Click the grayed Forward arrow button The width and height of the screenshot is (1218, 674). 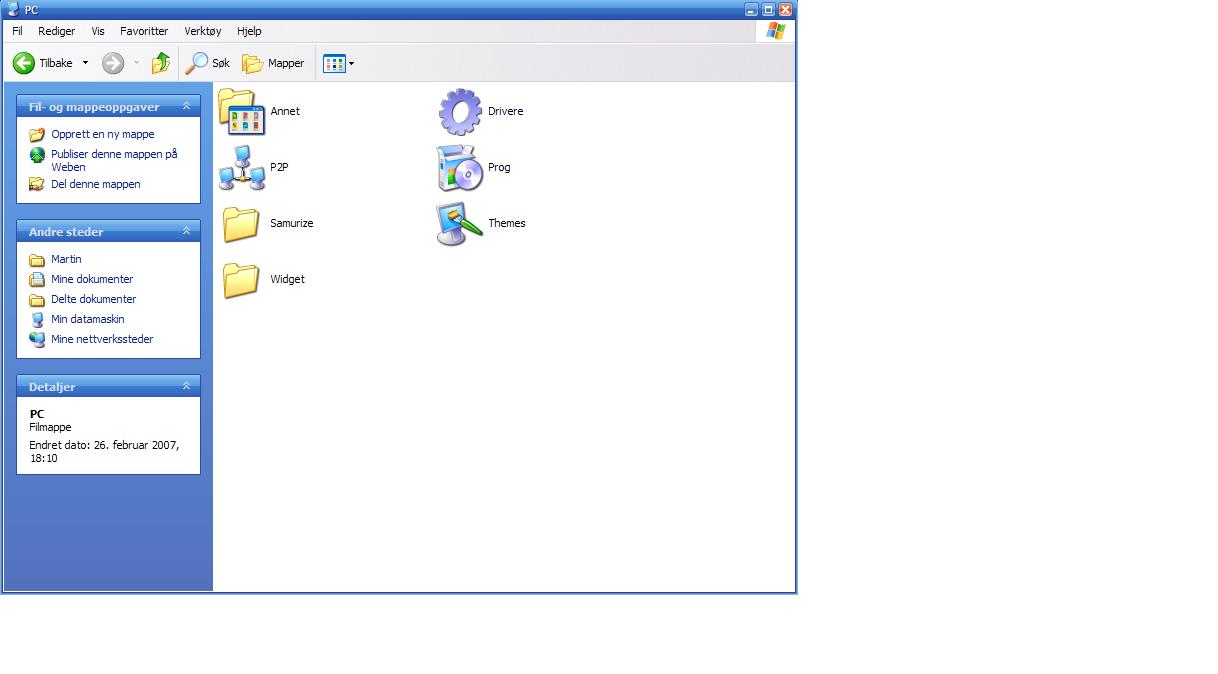coord(113,63)
